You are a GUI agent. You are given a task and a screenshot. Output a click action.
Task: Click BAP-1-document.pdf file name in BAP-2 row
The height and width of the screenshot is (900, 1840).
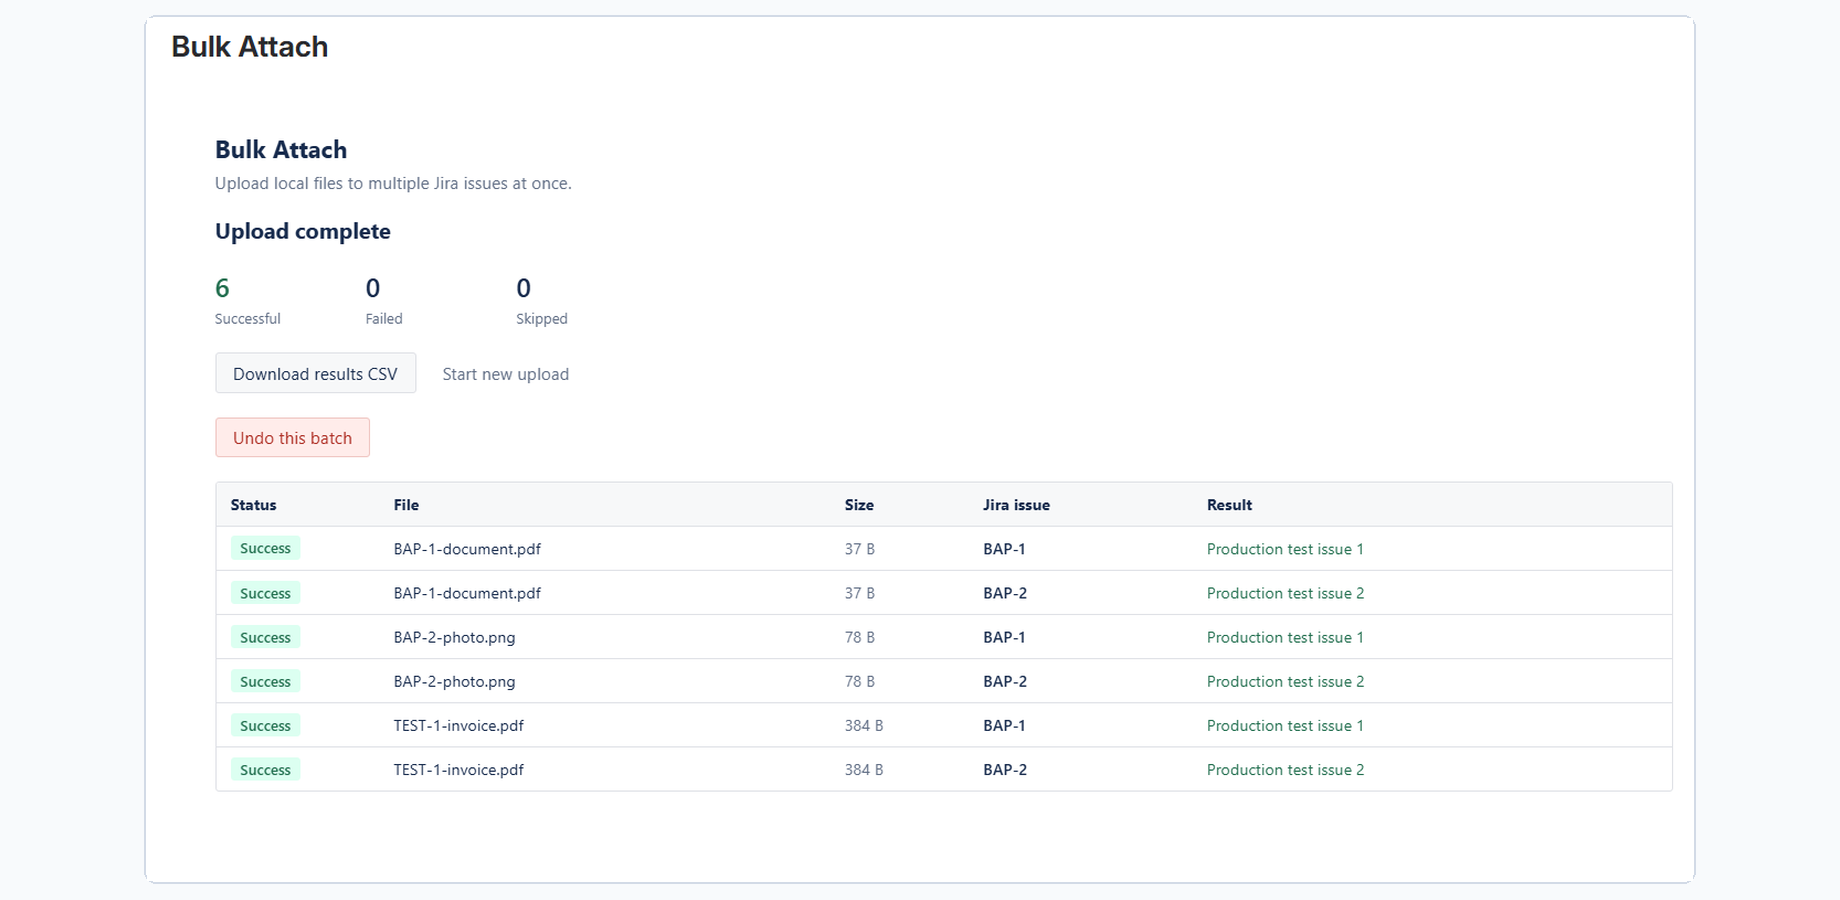coord(467,593)
